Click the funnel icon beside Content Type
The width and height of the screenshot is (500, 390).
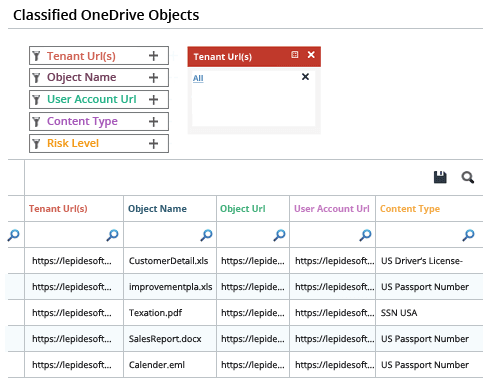pyautogui.click(x=36, y=122)
